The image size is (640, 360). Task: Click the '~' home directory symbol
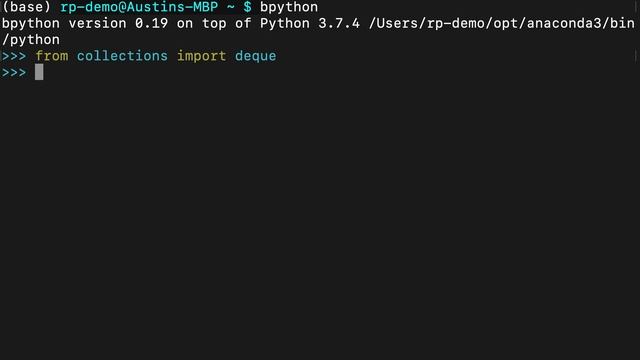pyautogui.click(x=231, y=7)
